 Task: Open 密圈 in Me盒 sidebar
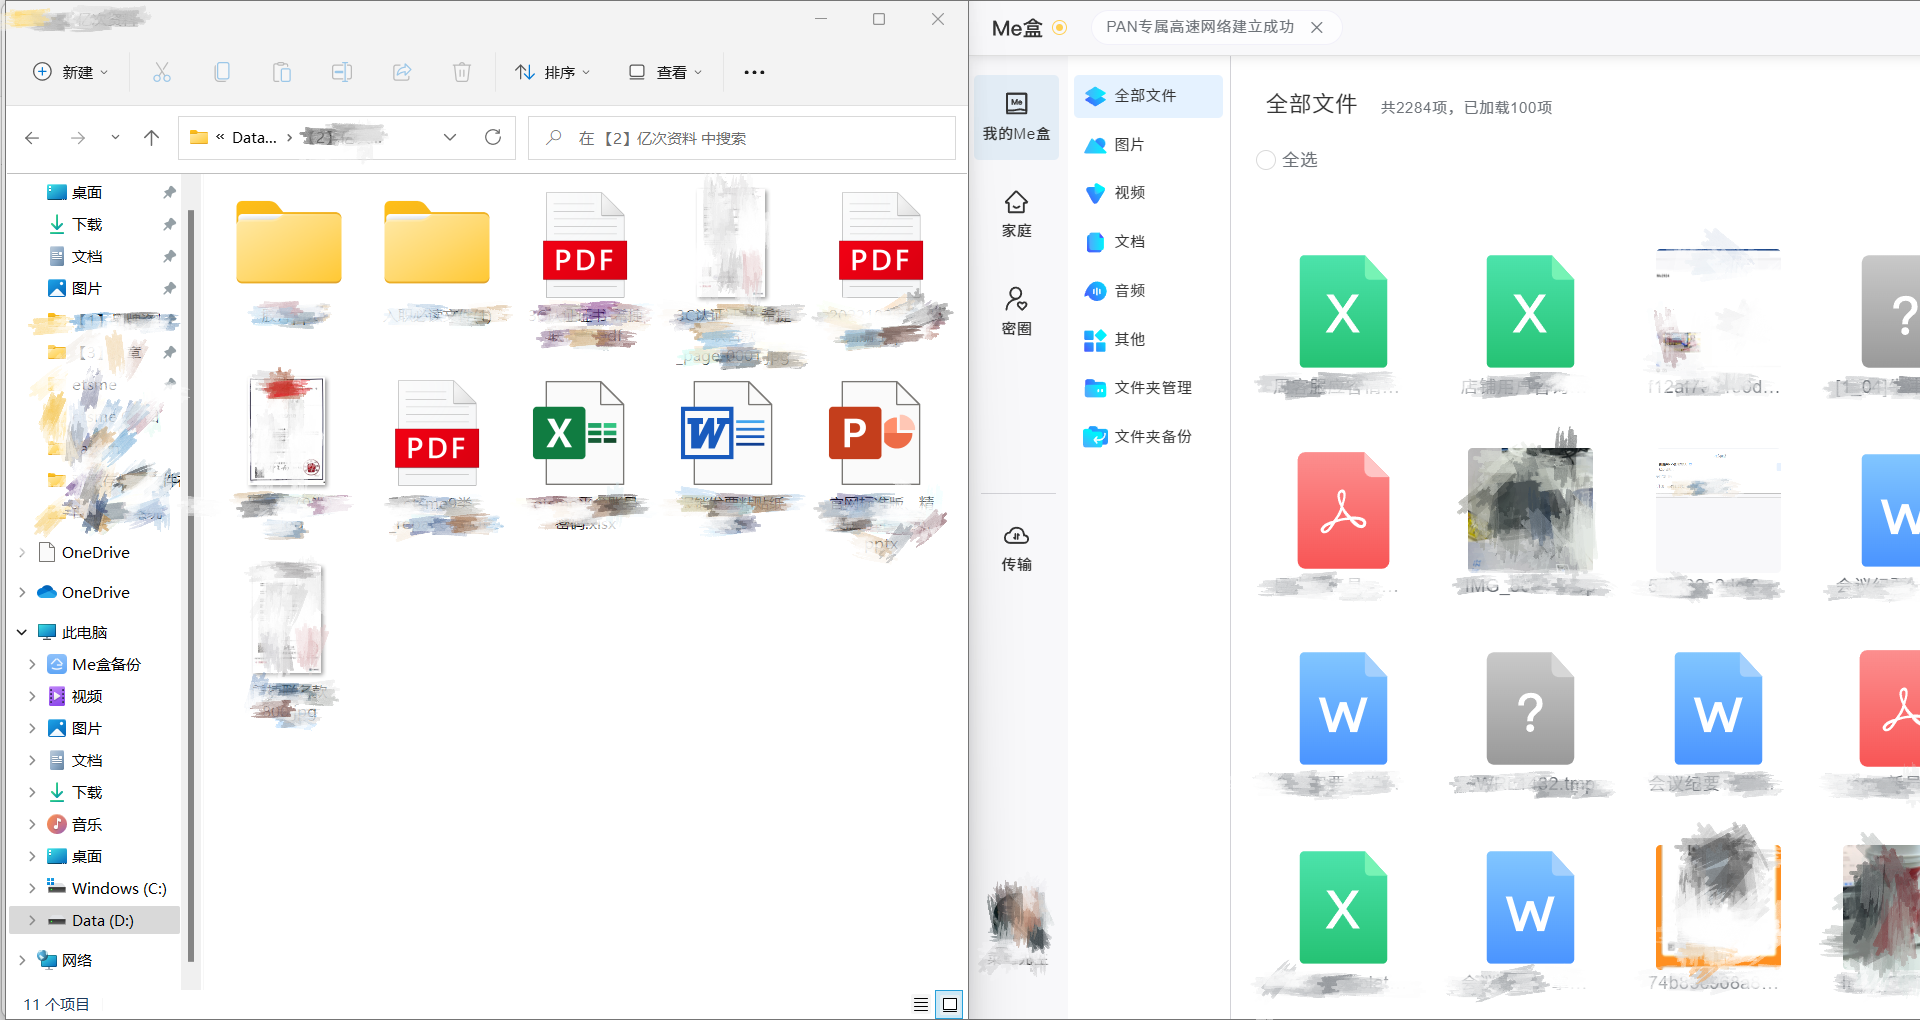[1016, 311]
